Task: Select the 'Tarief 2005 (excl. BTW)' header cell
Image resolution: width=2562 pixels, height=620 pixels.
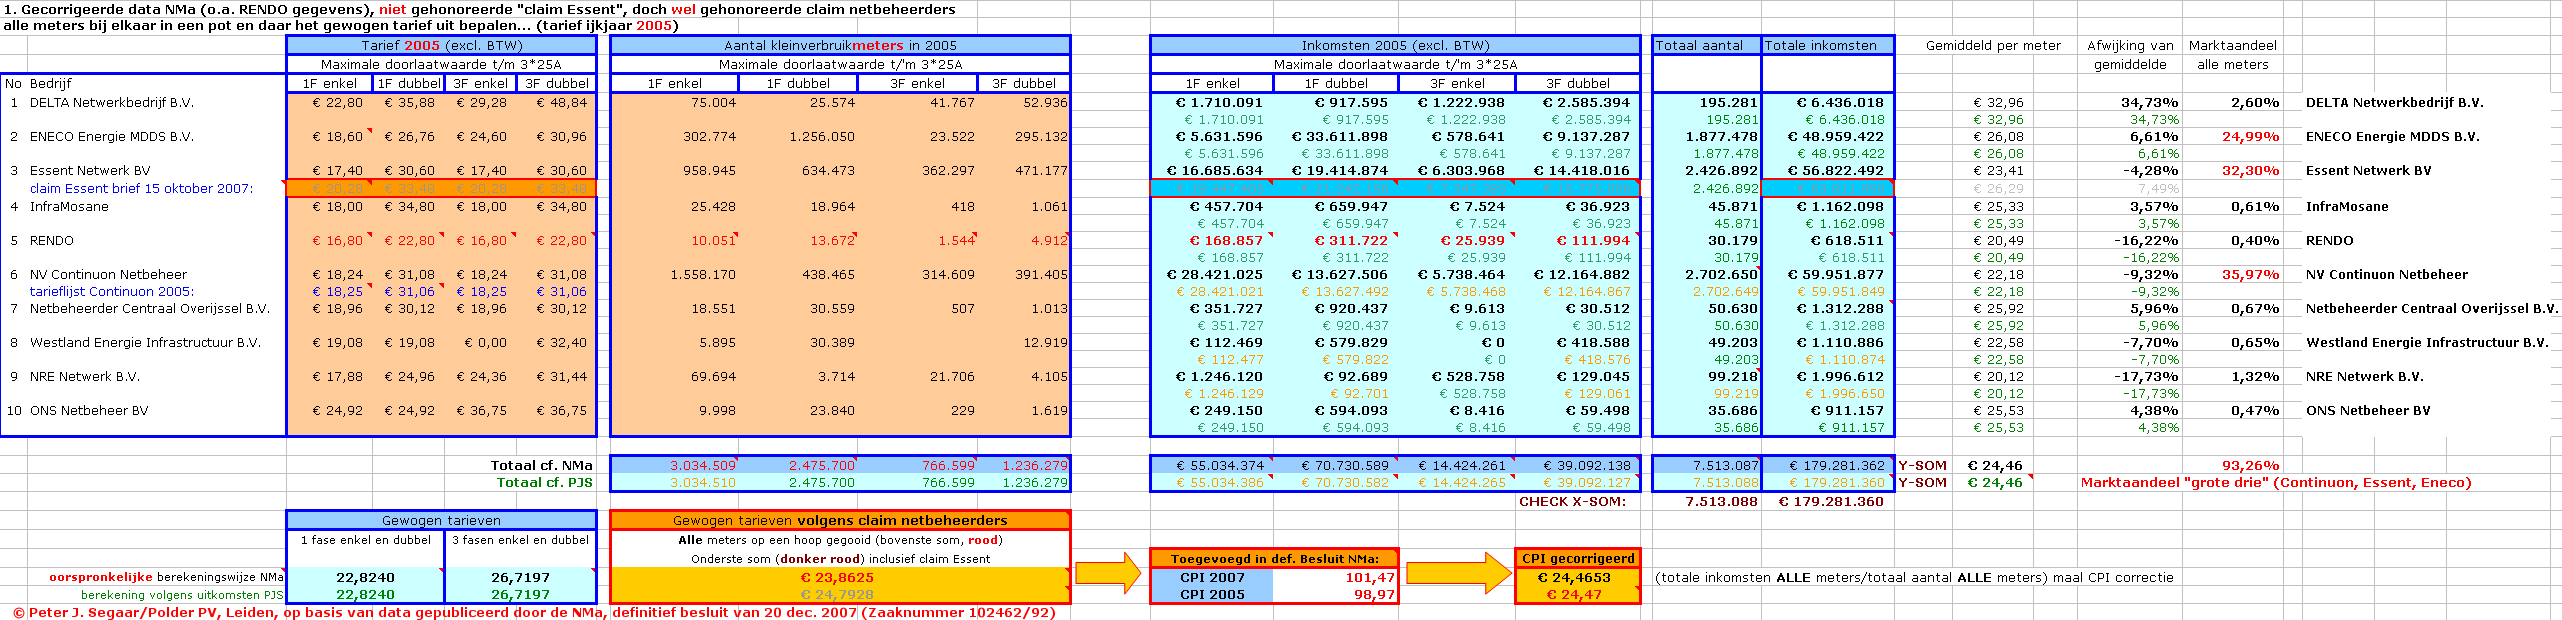Action: click(x=441, y=45)
